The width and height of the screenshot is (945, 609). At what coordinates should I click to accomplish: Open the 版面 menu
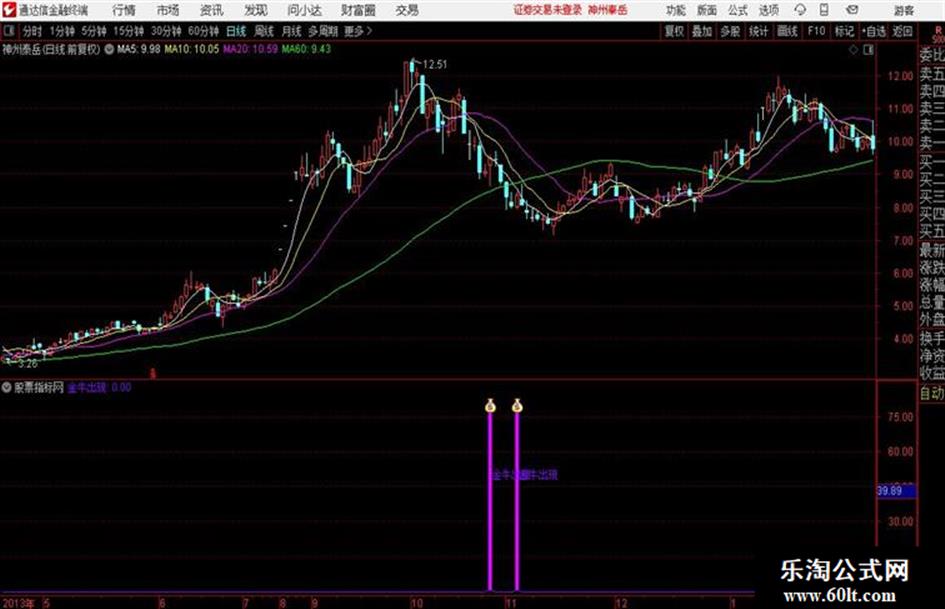pyautogui.click(x=707, y=10)
